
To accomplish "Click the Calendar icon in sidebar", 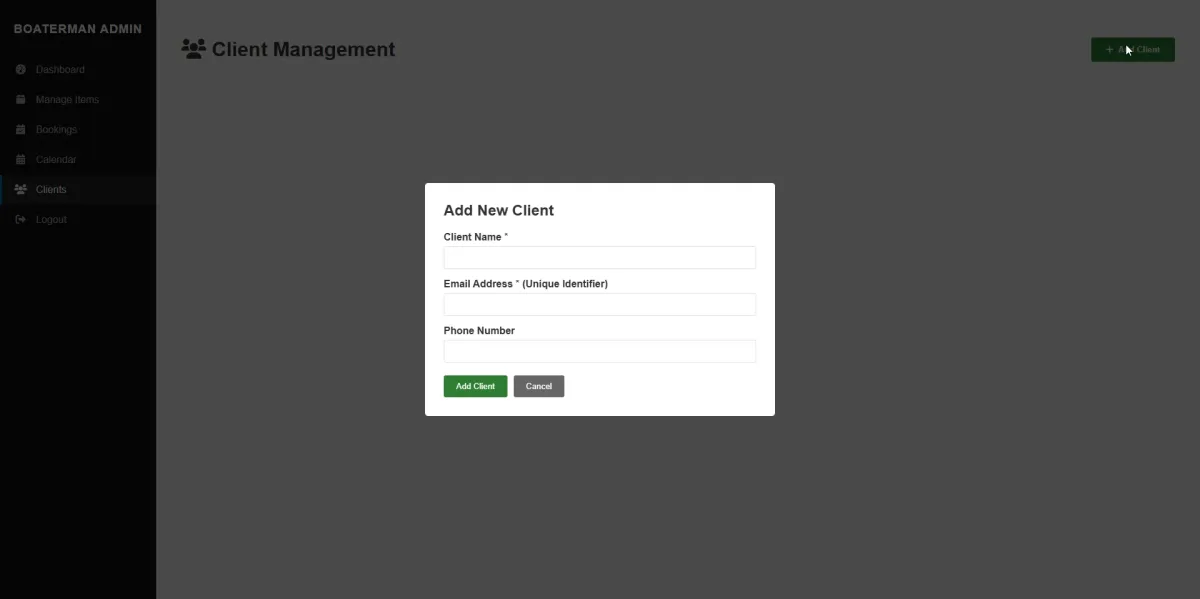I will [x=21, y=160].
